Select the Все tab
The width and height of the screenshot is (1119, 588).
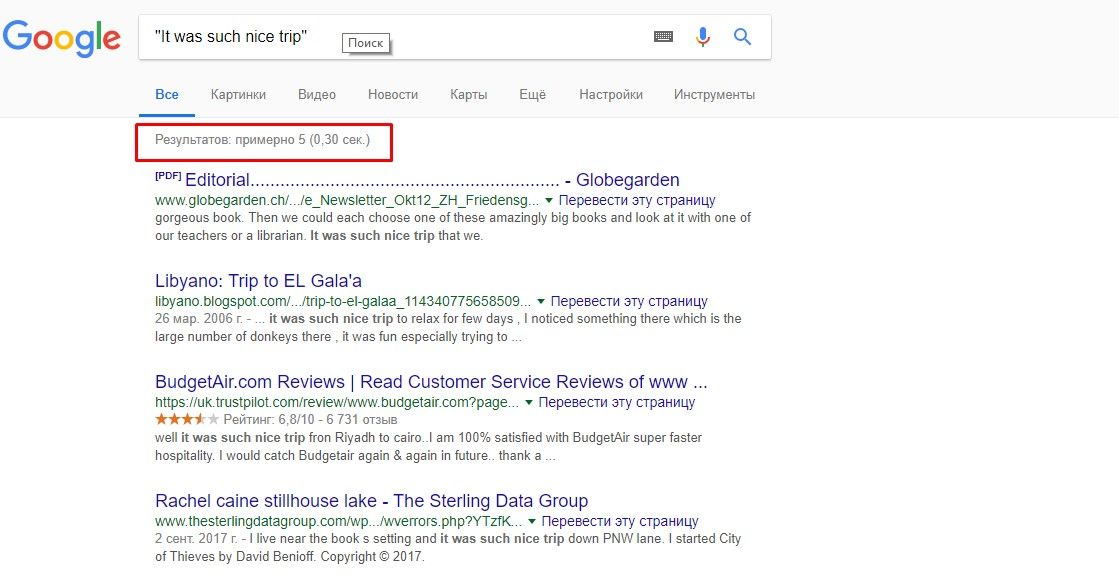click(167, 94)
